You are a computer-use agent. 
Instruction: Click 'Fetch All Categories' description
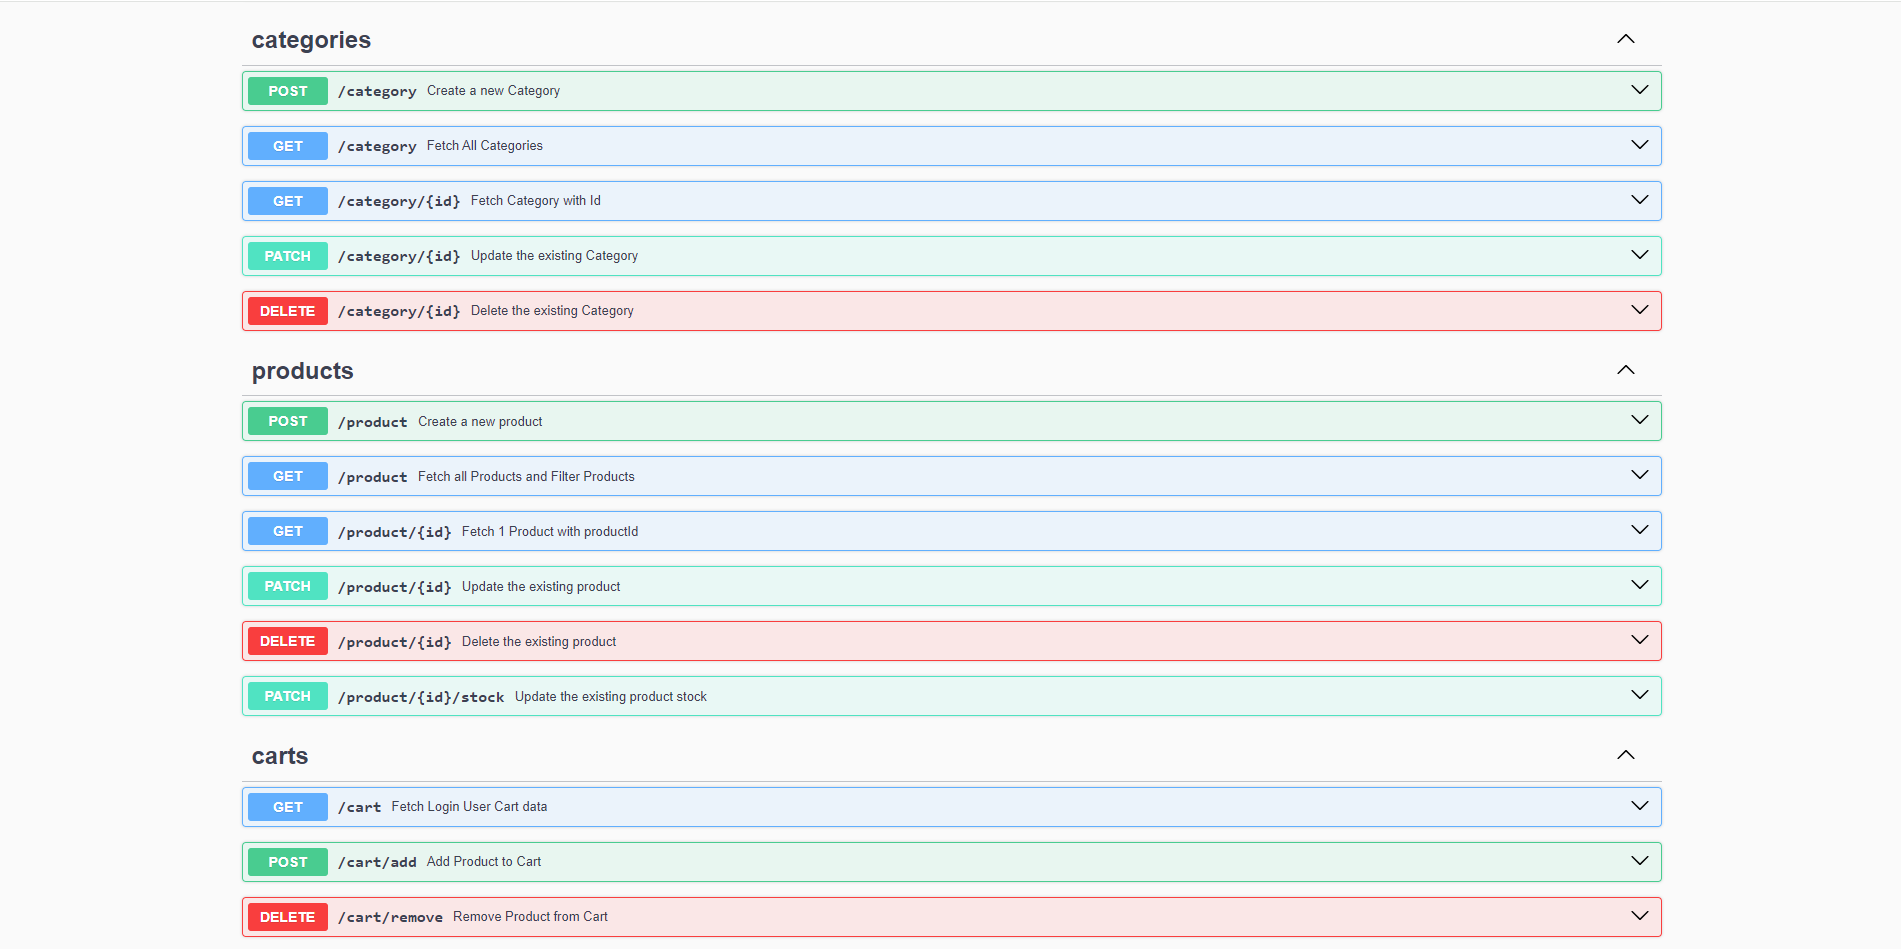(485, 145)
